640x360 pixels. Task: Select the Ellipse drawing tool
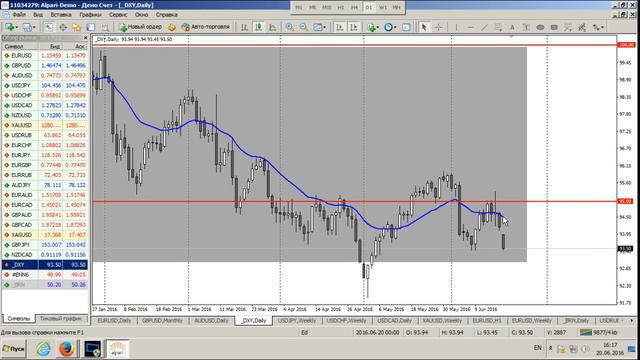point(540,27)
